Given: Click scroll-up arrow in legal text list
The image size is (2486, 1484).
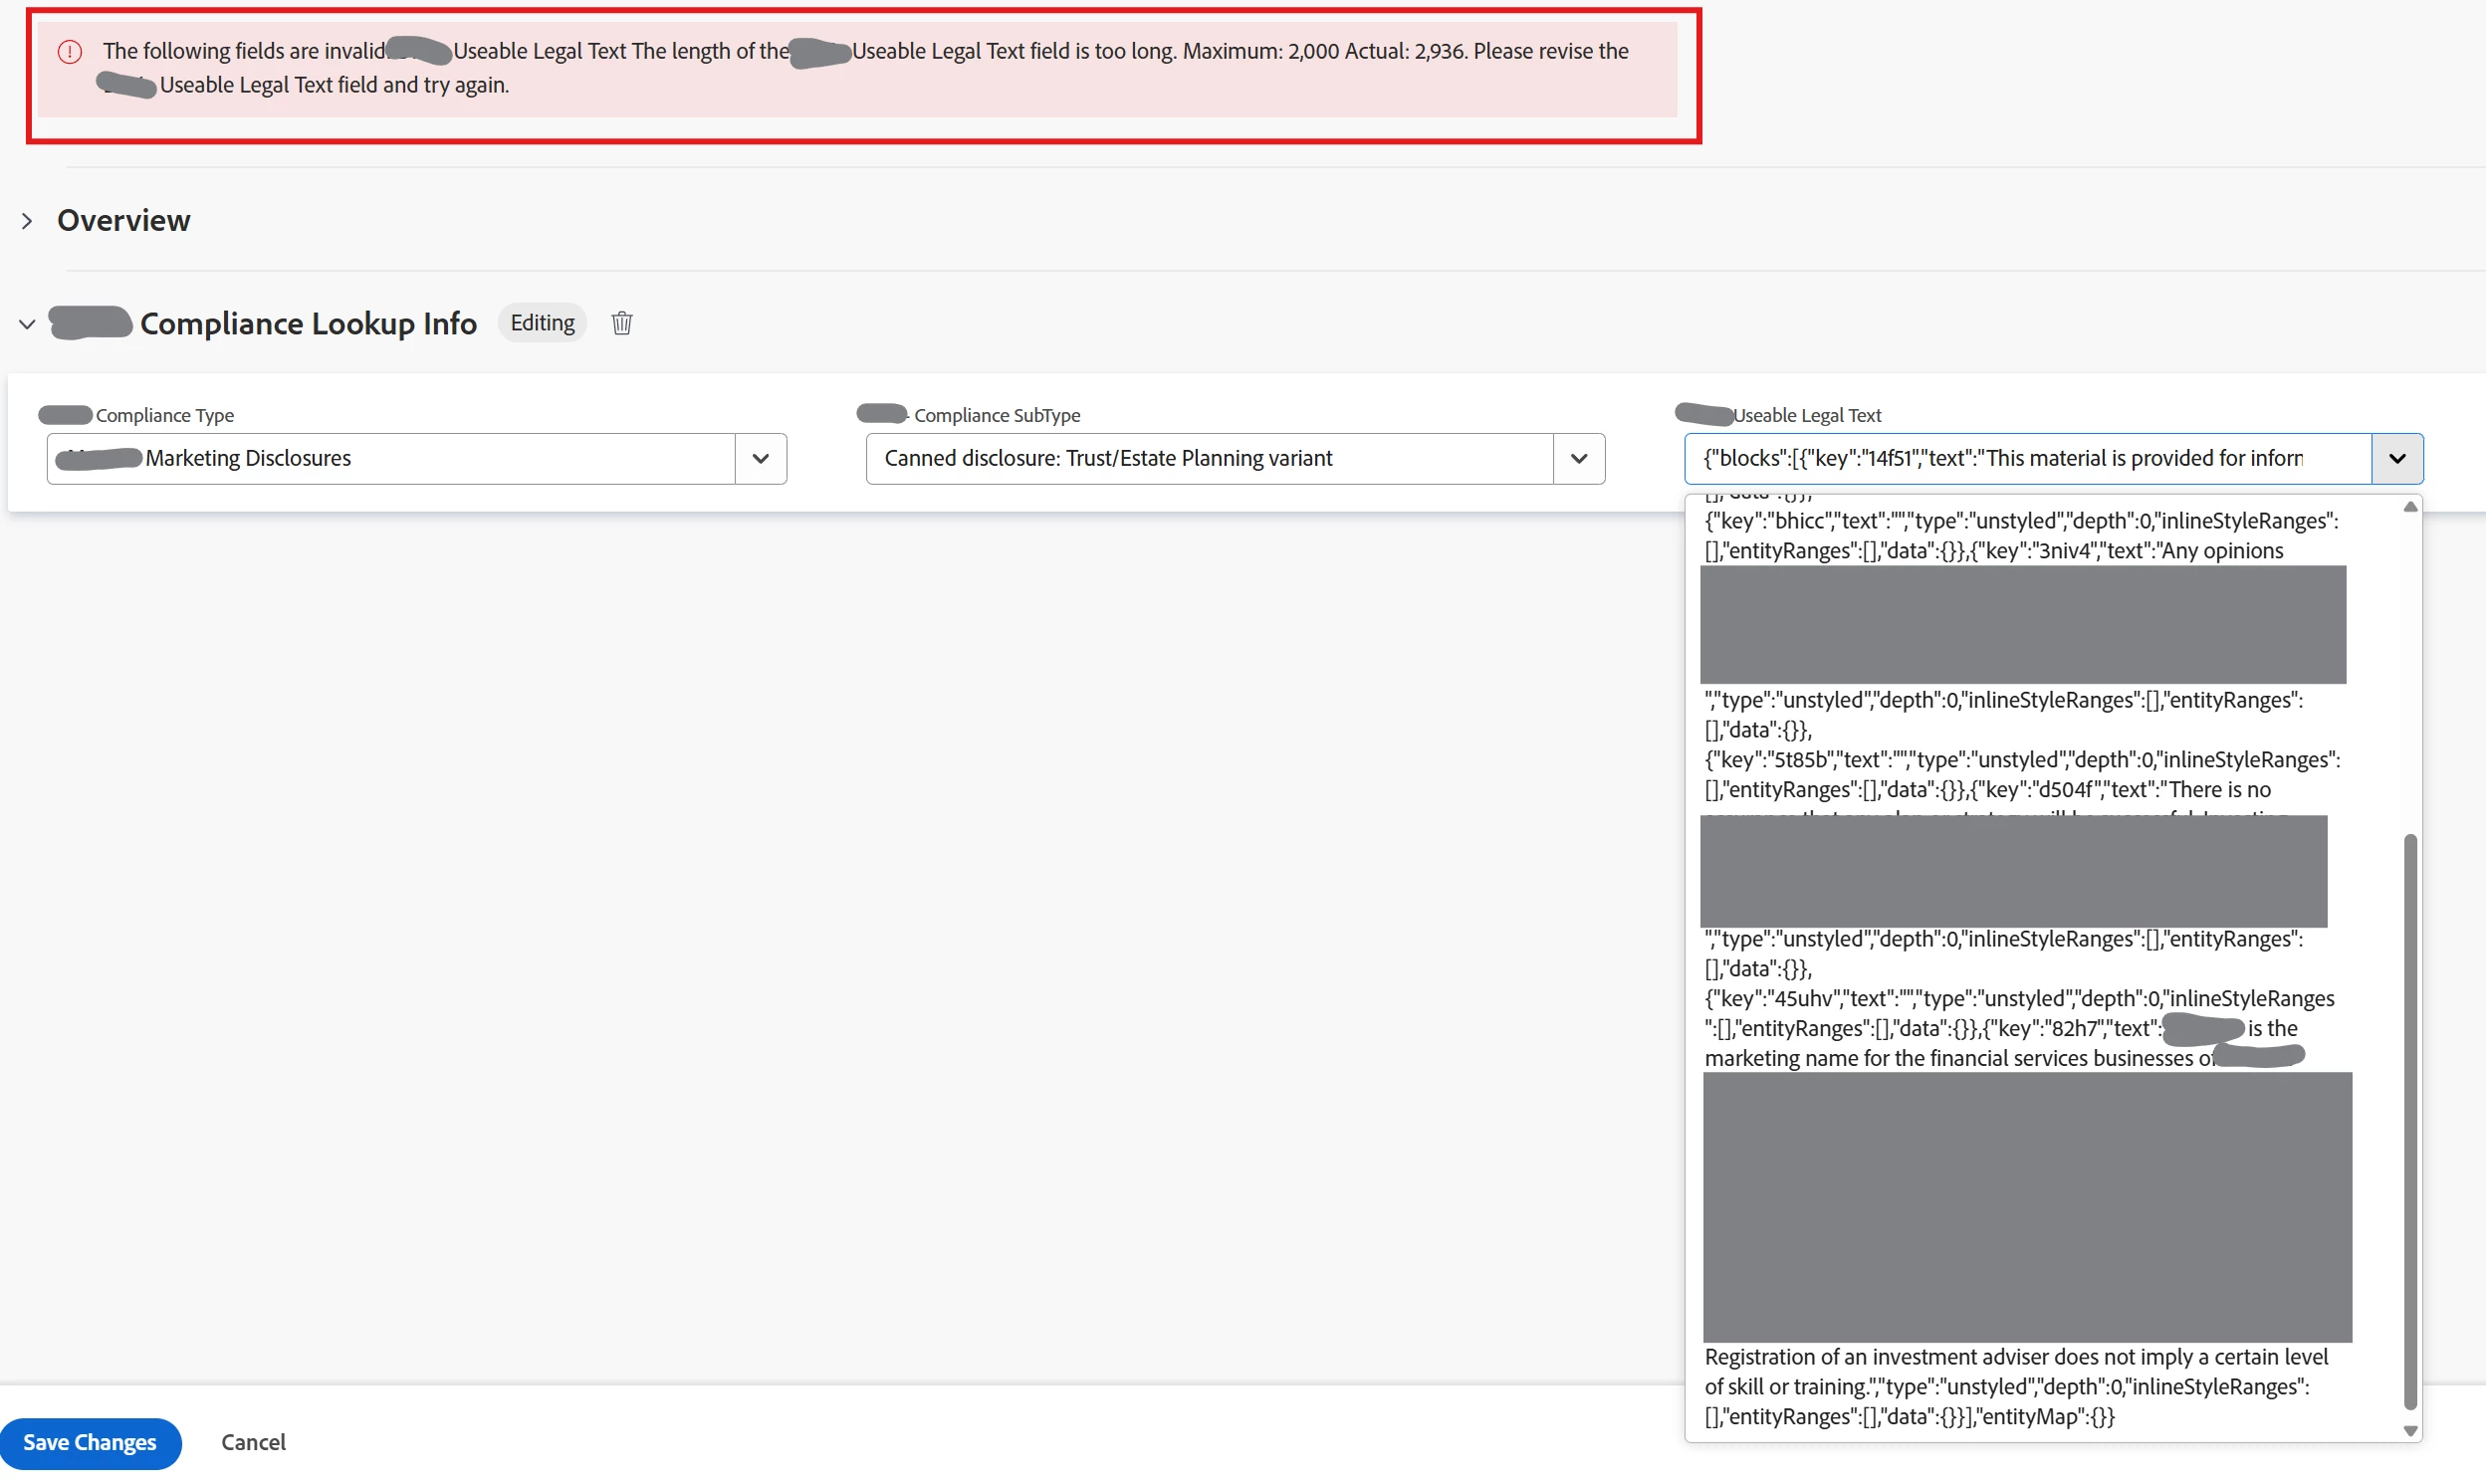Looking at the screenshot, I should [2410, 507].
